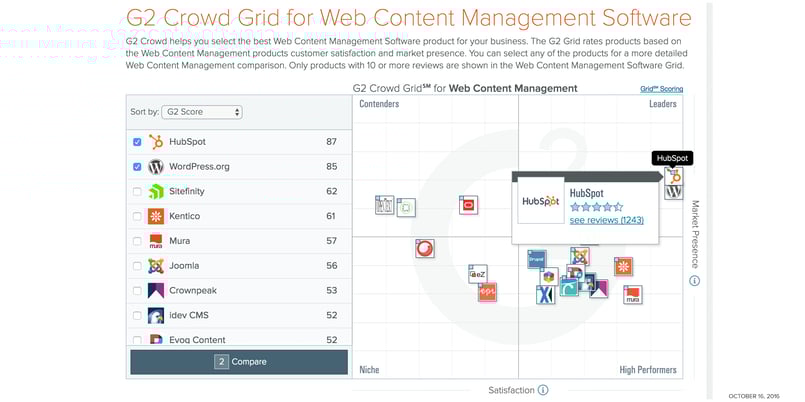Click the Joomla name in the list
This screenshot has width=805, height=402.
click(184, 266)
